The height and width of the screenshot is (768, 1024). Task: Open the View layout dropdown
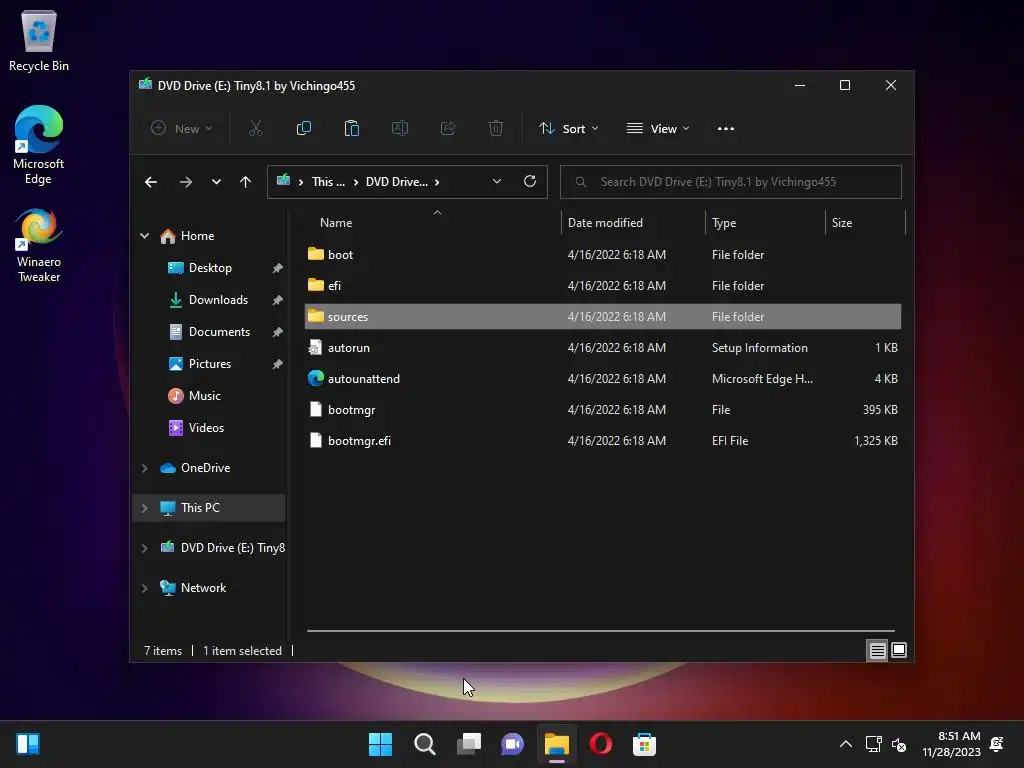(658, 129)
